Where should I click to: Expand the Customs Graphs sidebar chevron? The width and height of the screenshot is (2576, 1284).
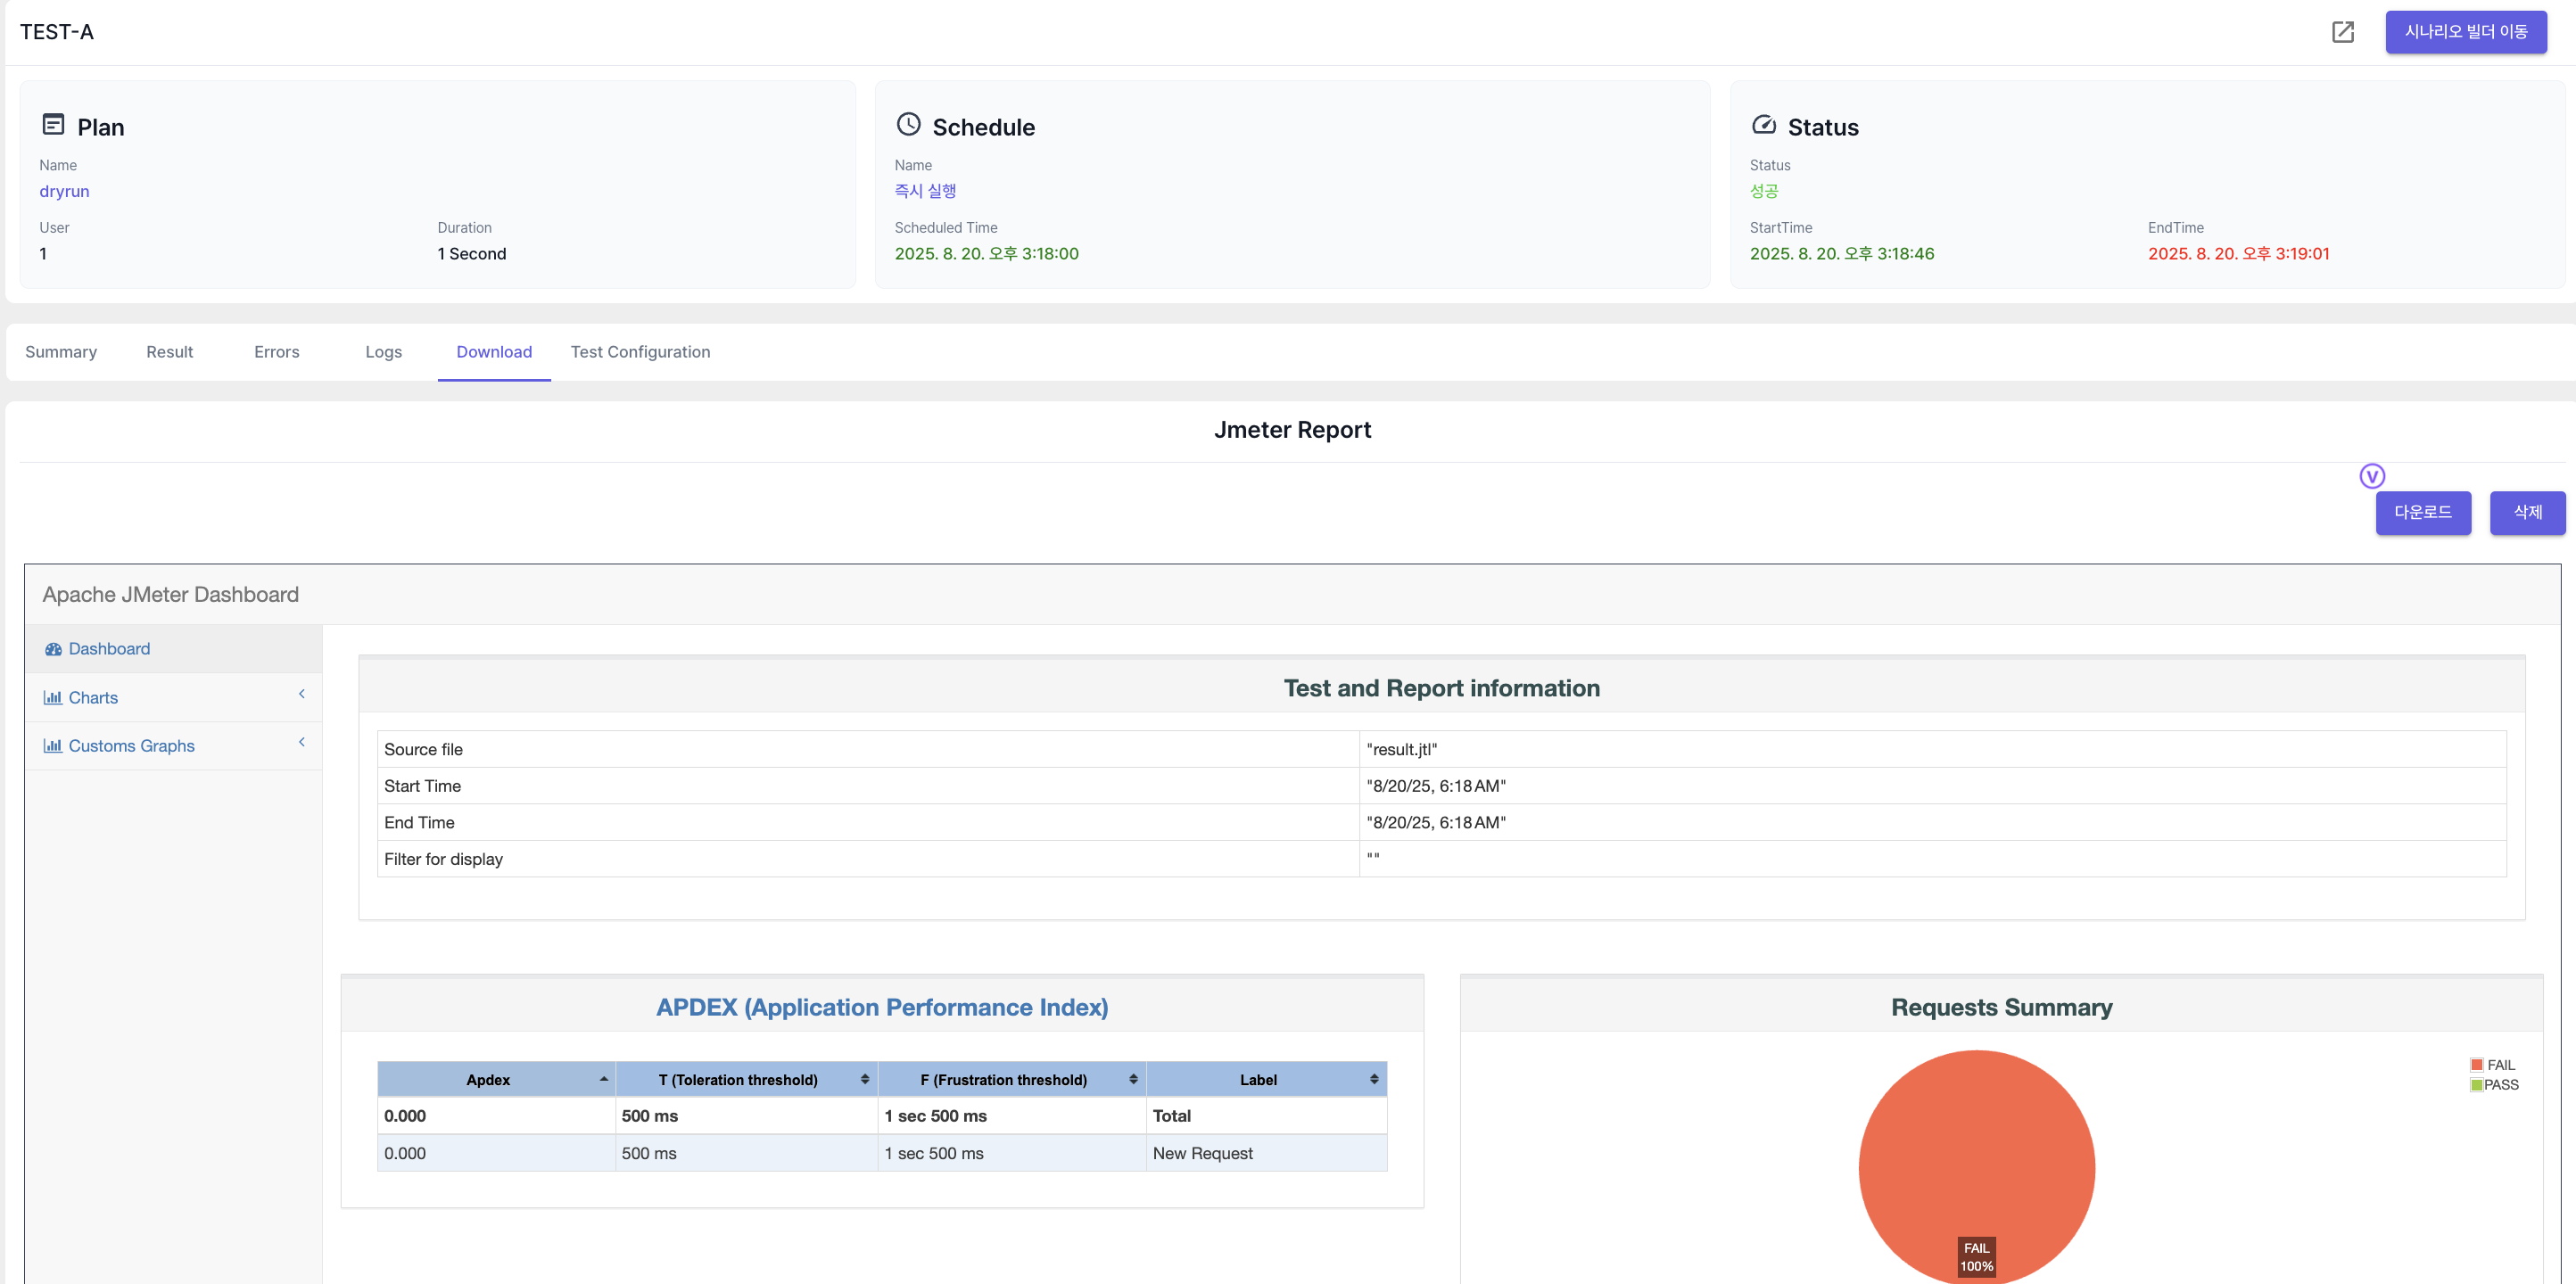coord(301,742)
